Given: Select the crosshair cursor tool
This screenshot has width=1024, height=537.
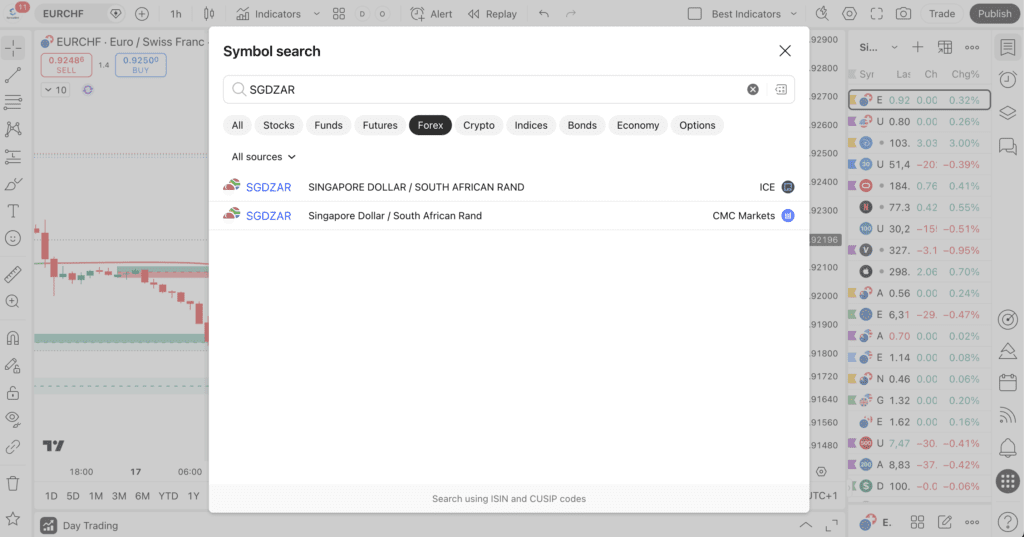Looking at the screenshot, I should [13, 48].
